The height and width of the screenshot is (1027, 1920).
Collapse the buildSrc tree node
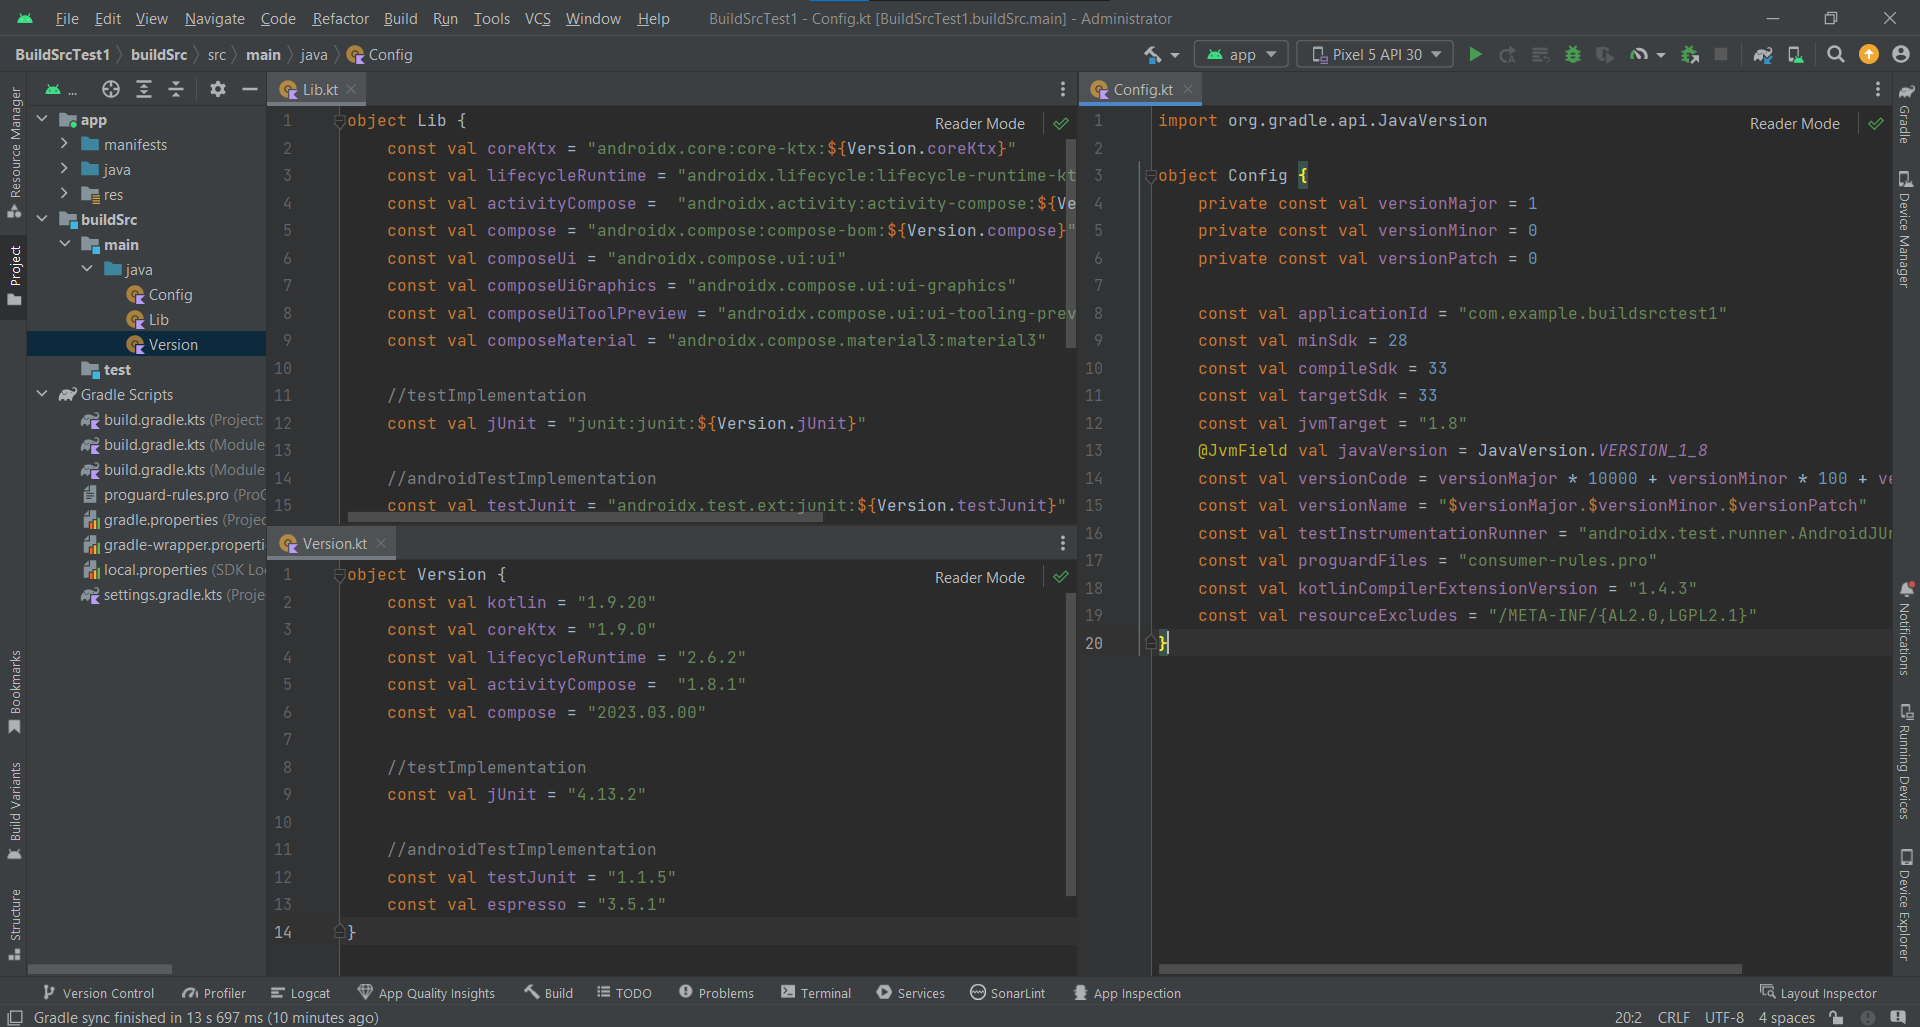(42, 219)
